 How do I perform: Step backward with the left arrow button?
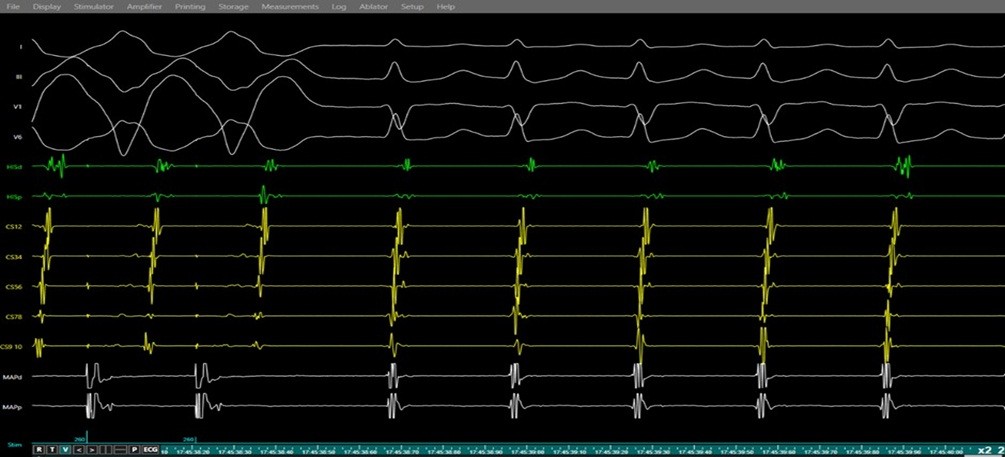pos(79,450)
